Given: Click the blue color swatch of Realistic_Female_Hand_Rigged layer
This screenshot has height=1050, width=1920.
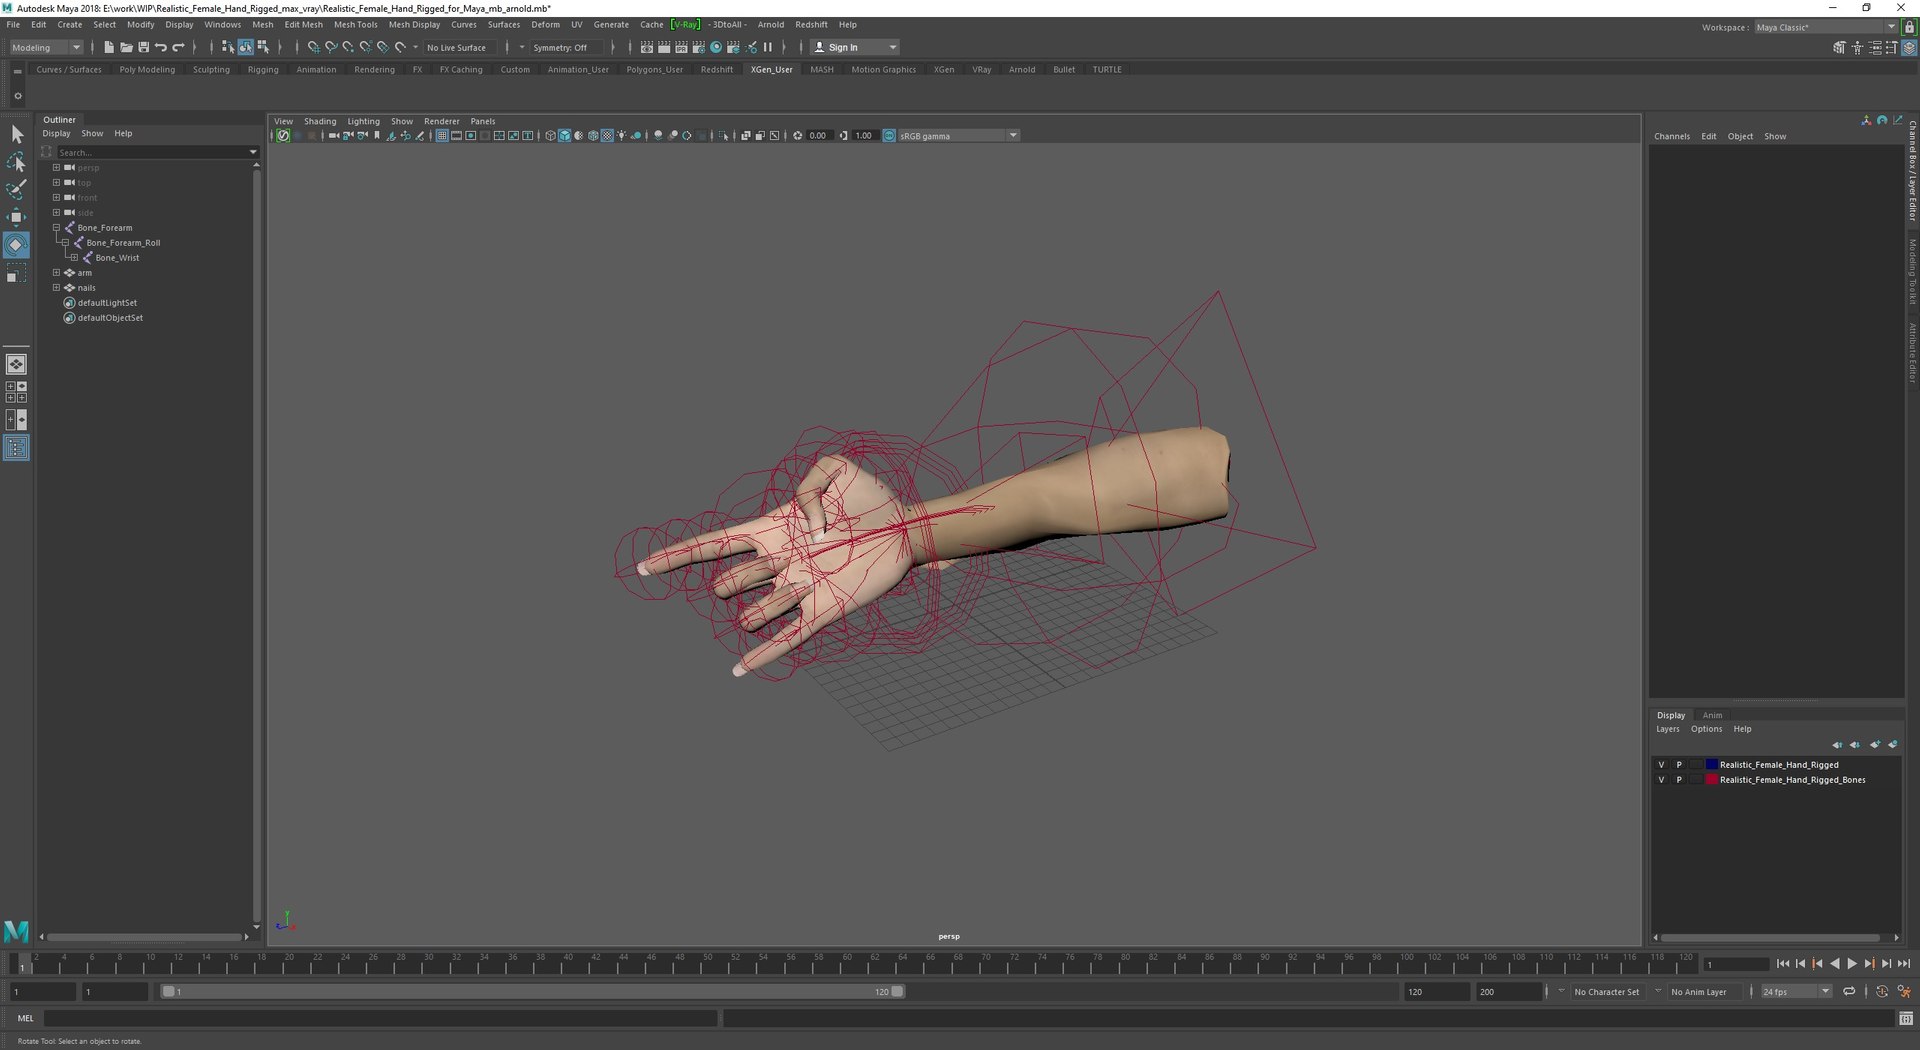Looking at the screenshot, I should [1711, 765].
